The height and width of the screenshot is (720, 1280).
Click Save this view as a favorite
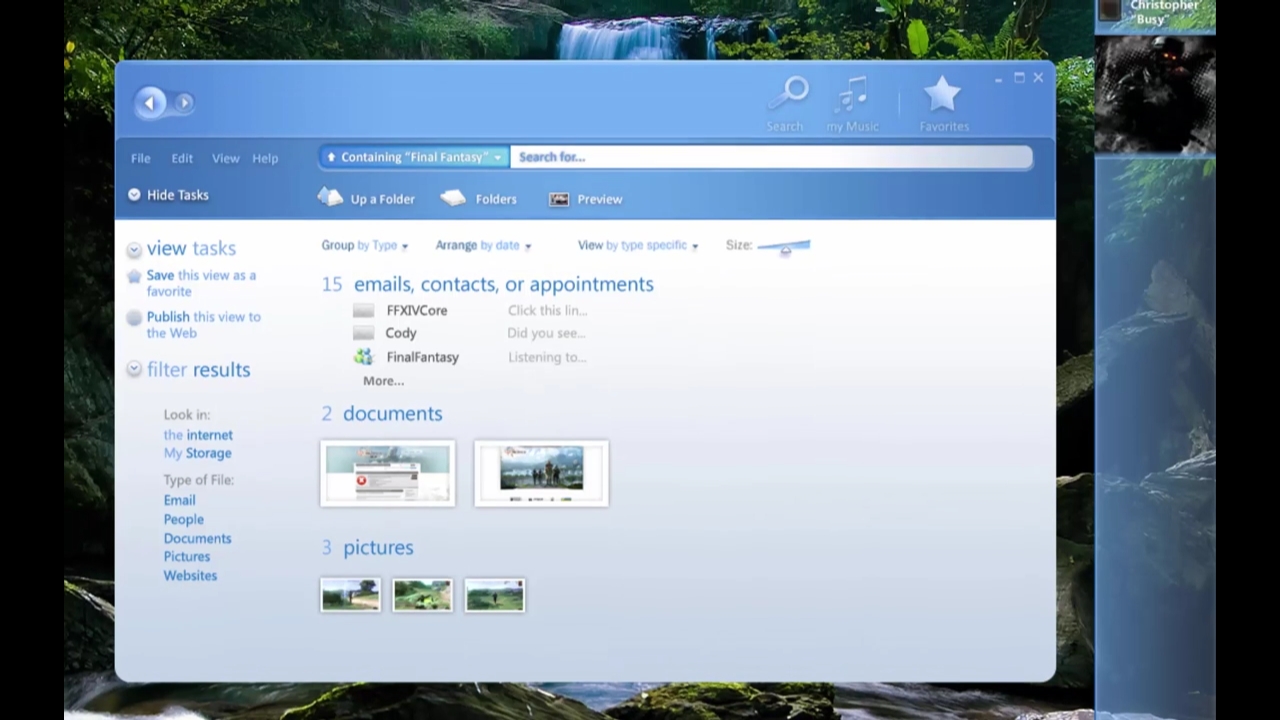point(201,283)
